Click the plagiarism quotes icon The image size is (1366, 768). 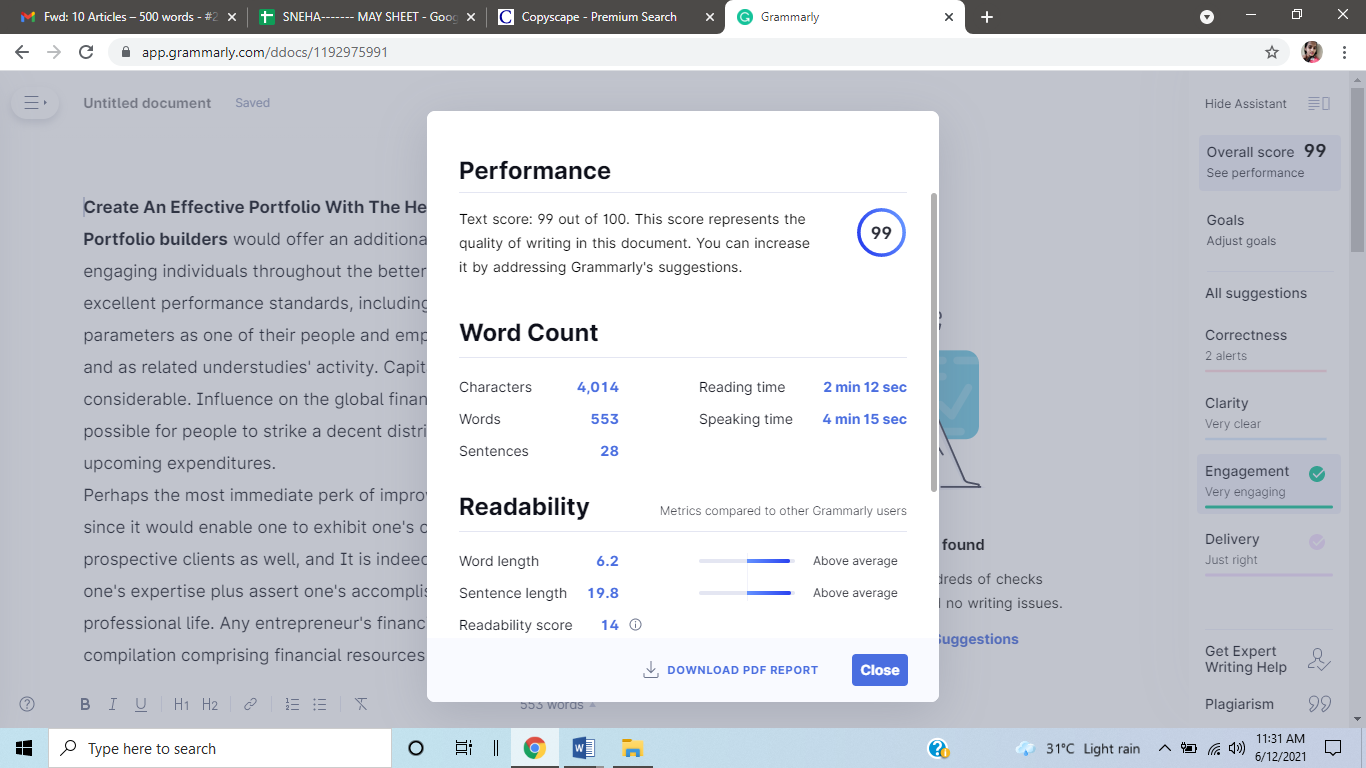(x=1320, y=704)
